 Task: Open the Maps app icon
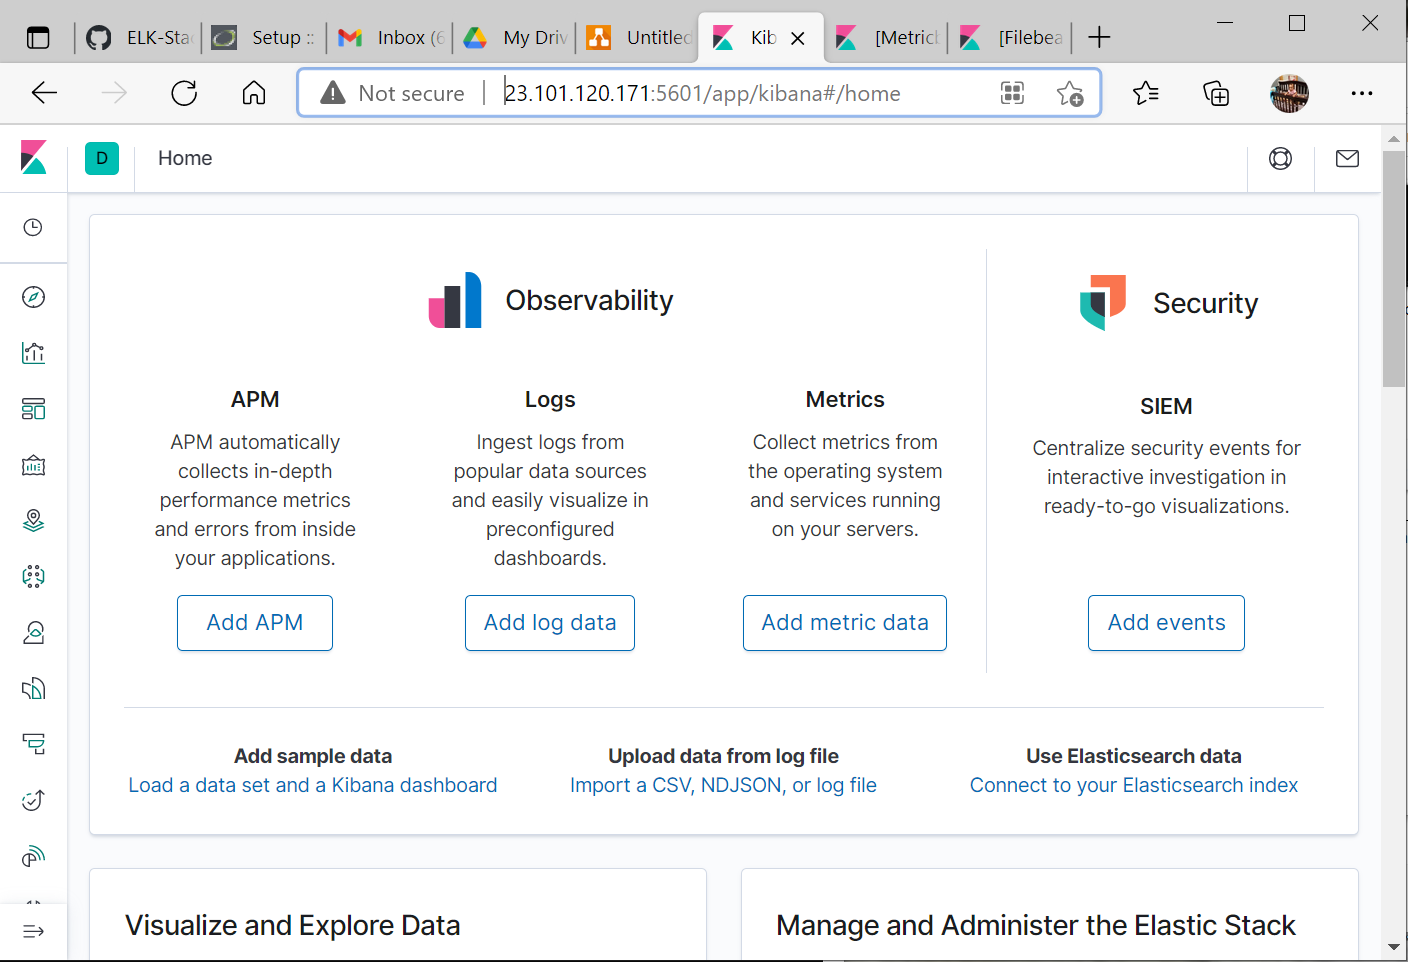click(33, 520)
